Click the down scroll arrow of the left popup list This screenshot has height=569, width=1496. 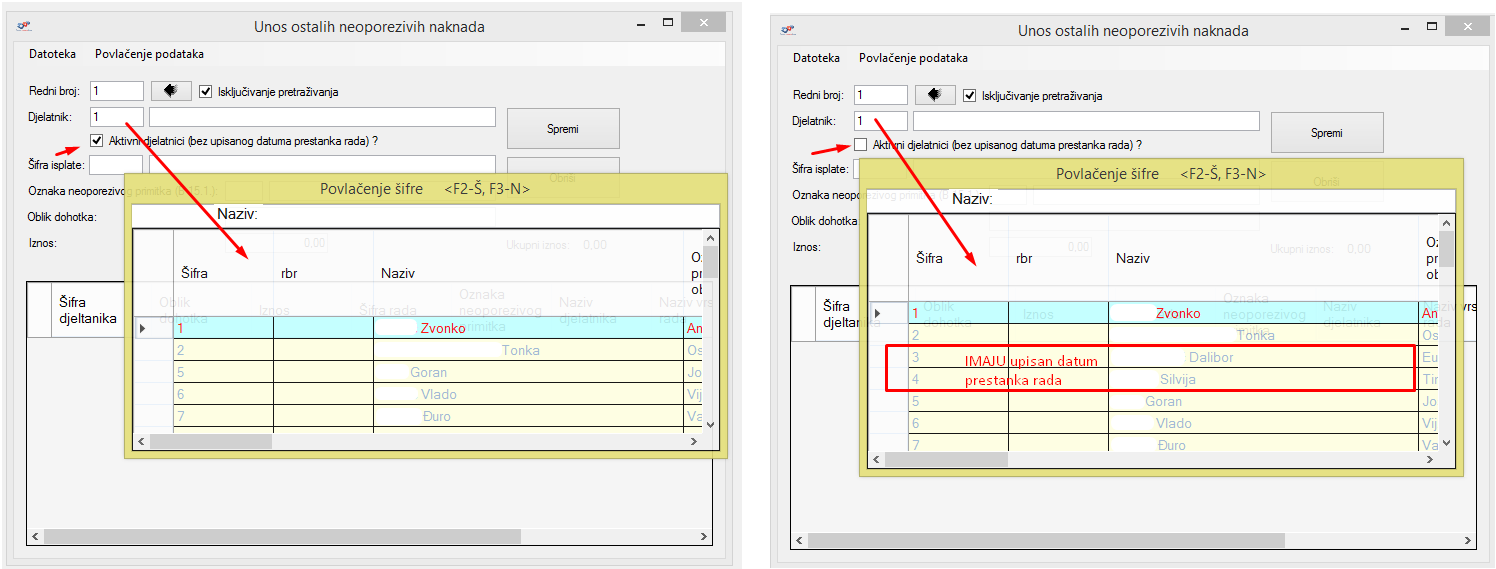(711, 423)
